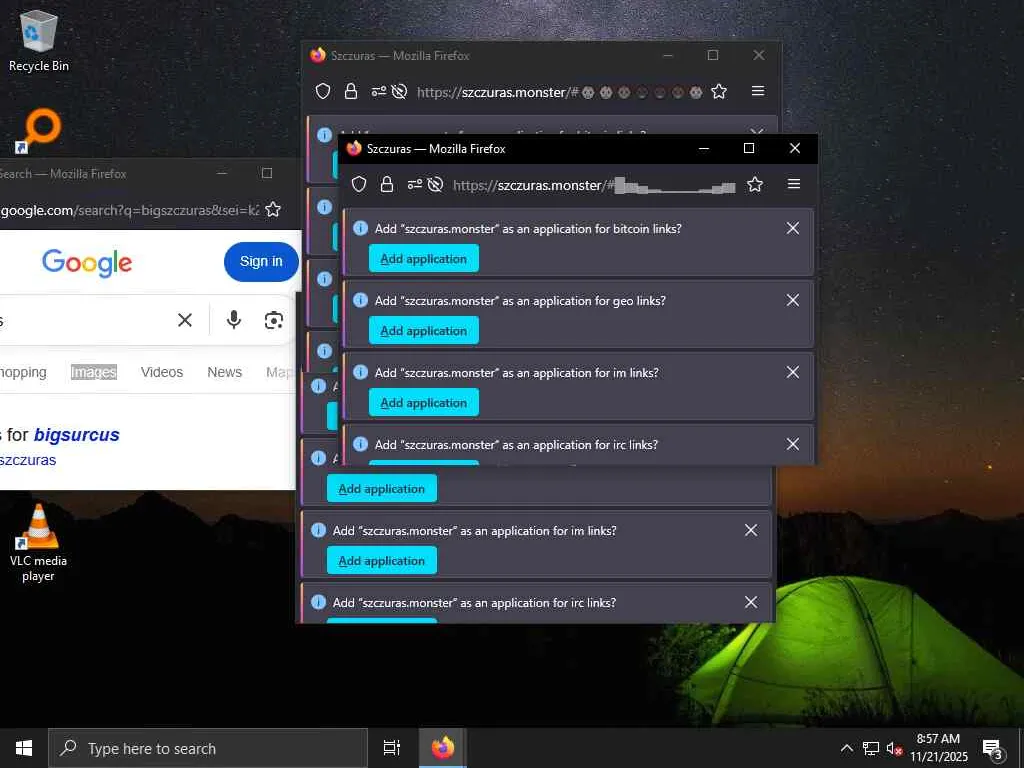
Task: Click Add application above im notification, back window
Action: (x=382, y=488)
